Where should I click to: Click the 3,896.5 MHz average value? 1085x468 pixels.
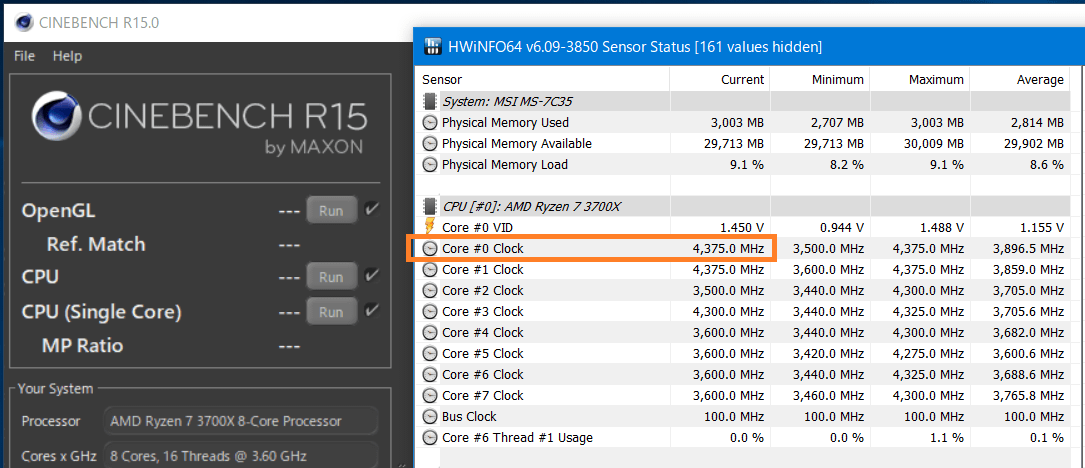1027,249
